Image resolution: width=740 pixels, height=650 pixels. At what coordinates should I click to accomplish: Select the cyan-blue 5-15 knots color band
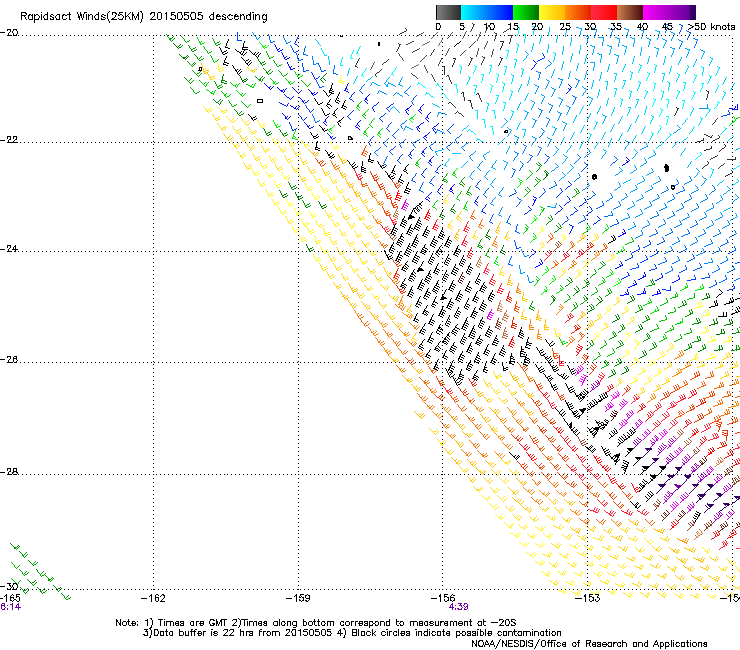[x=487, y=12]
